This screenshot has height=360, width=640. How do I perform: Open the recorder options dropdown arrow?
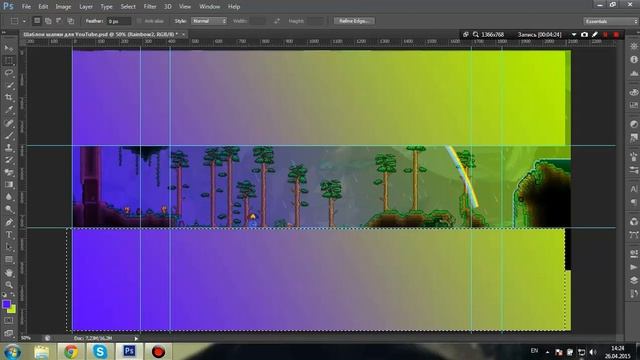pyautogui.click(x=574, y=35)
